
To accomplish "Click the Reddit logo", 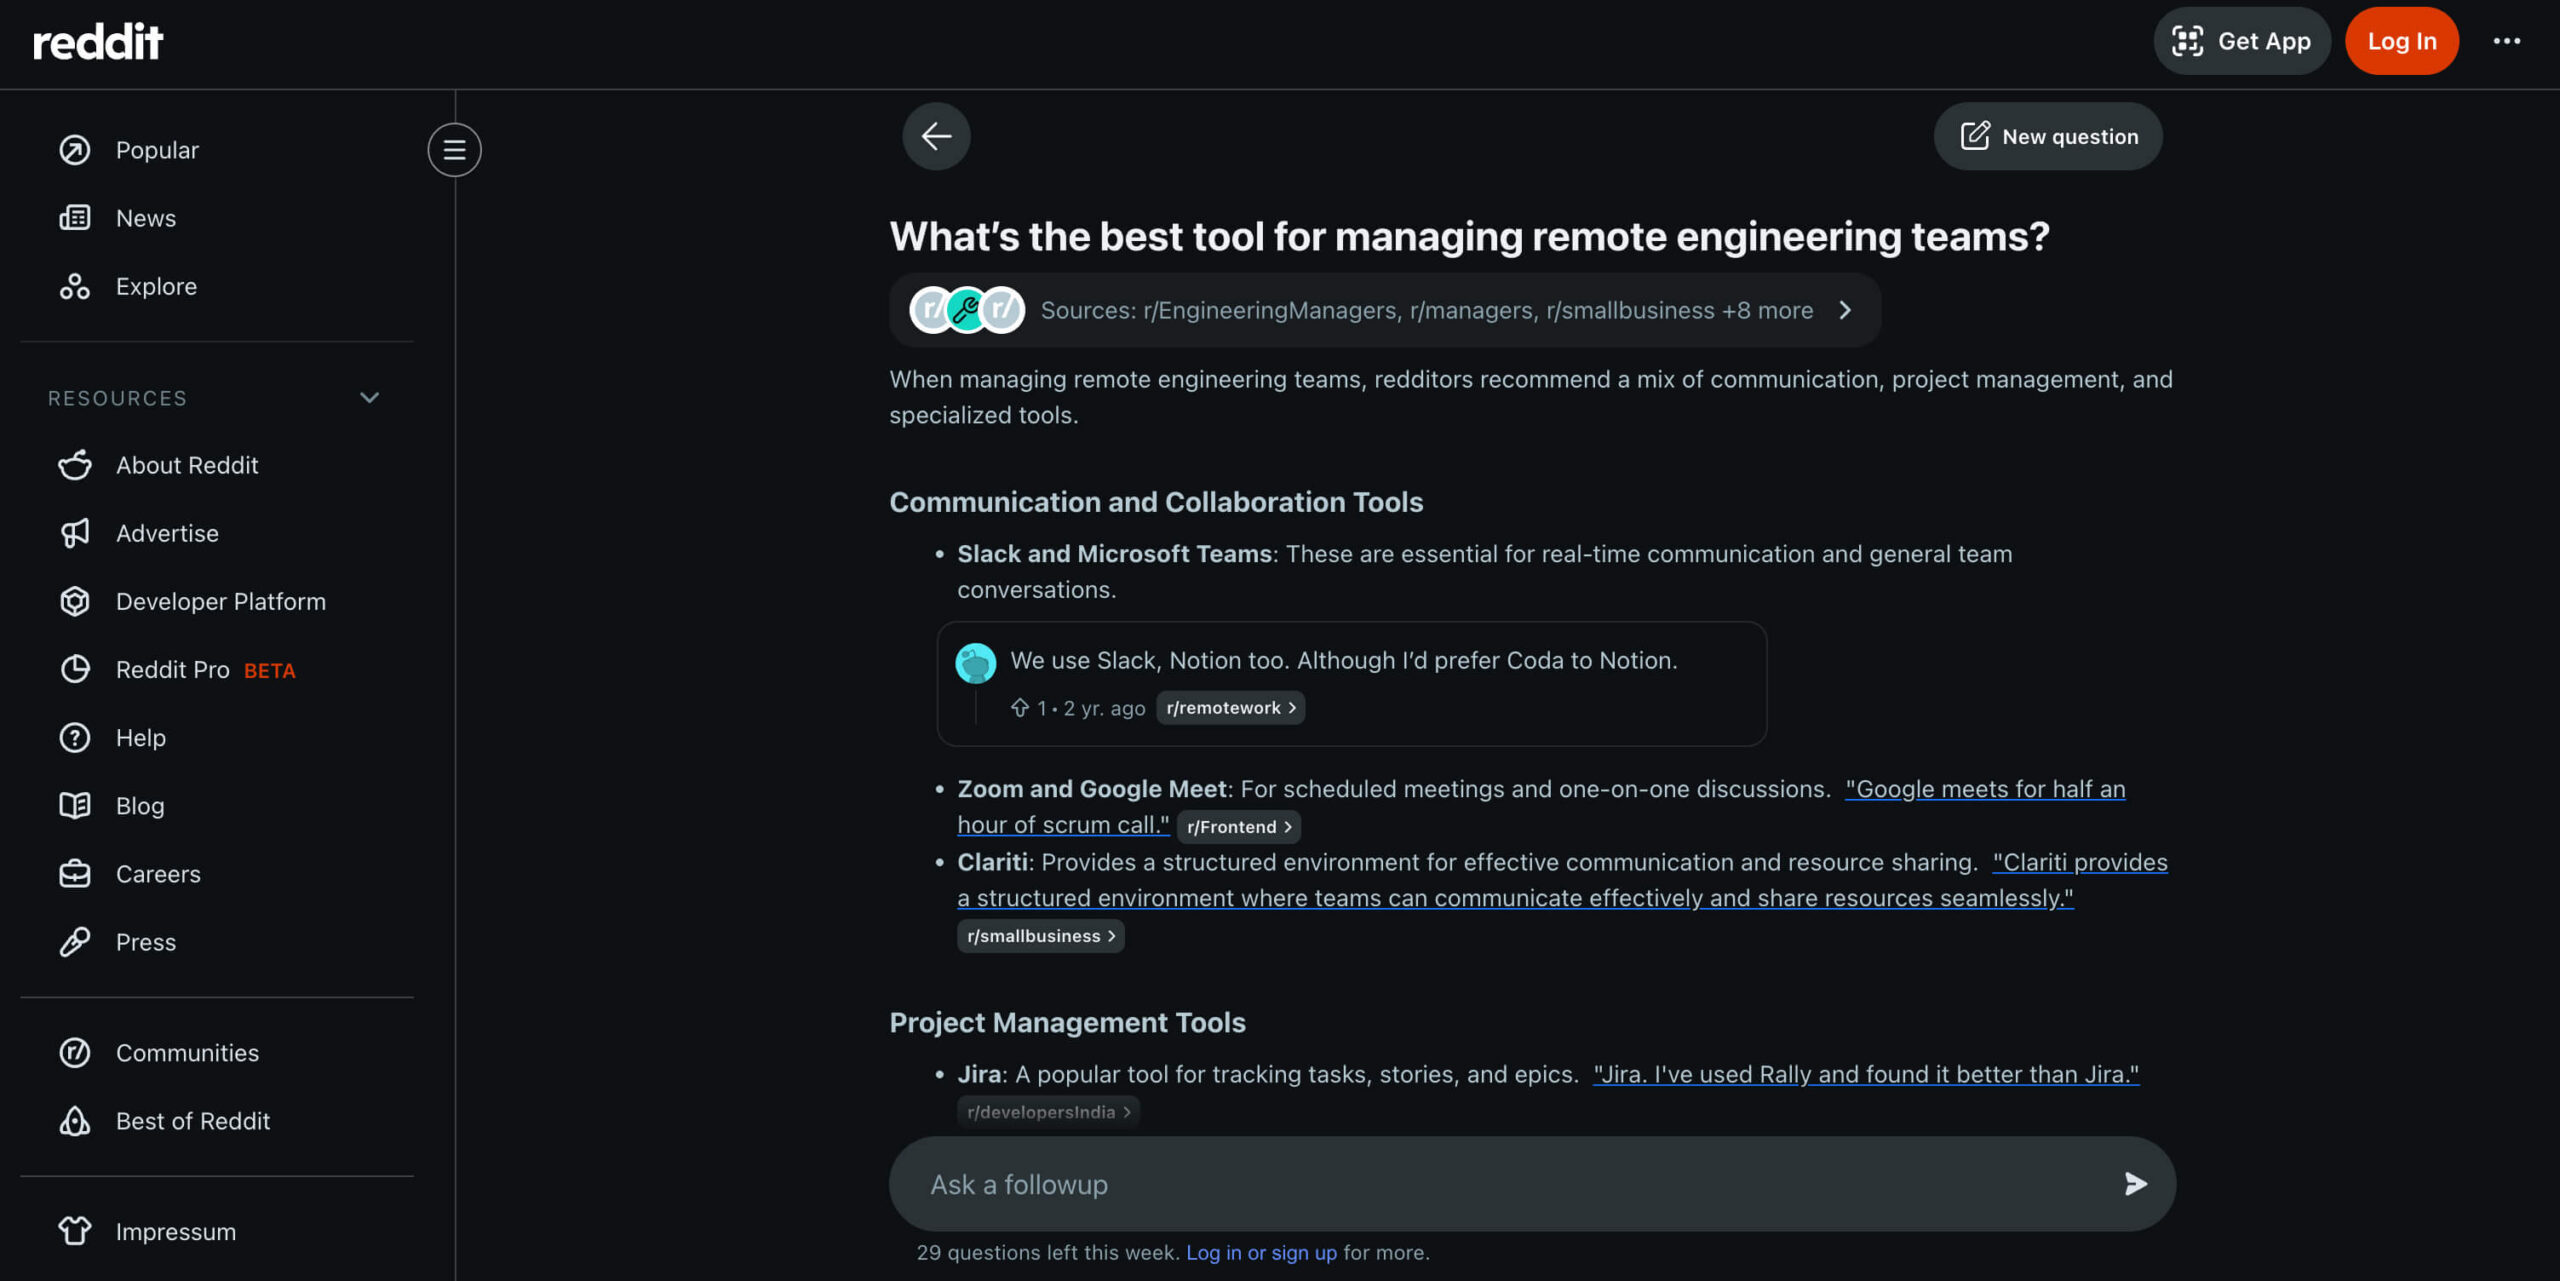I will tap(98, 41).
